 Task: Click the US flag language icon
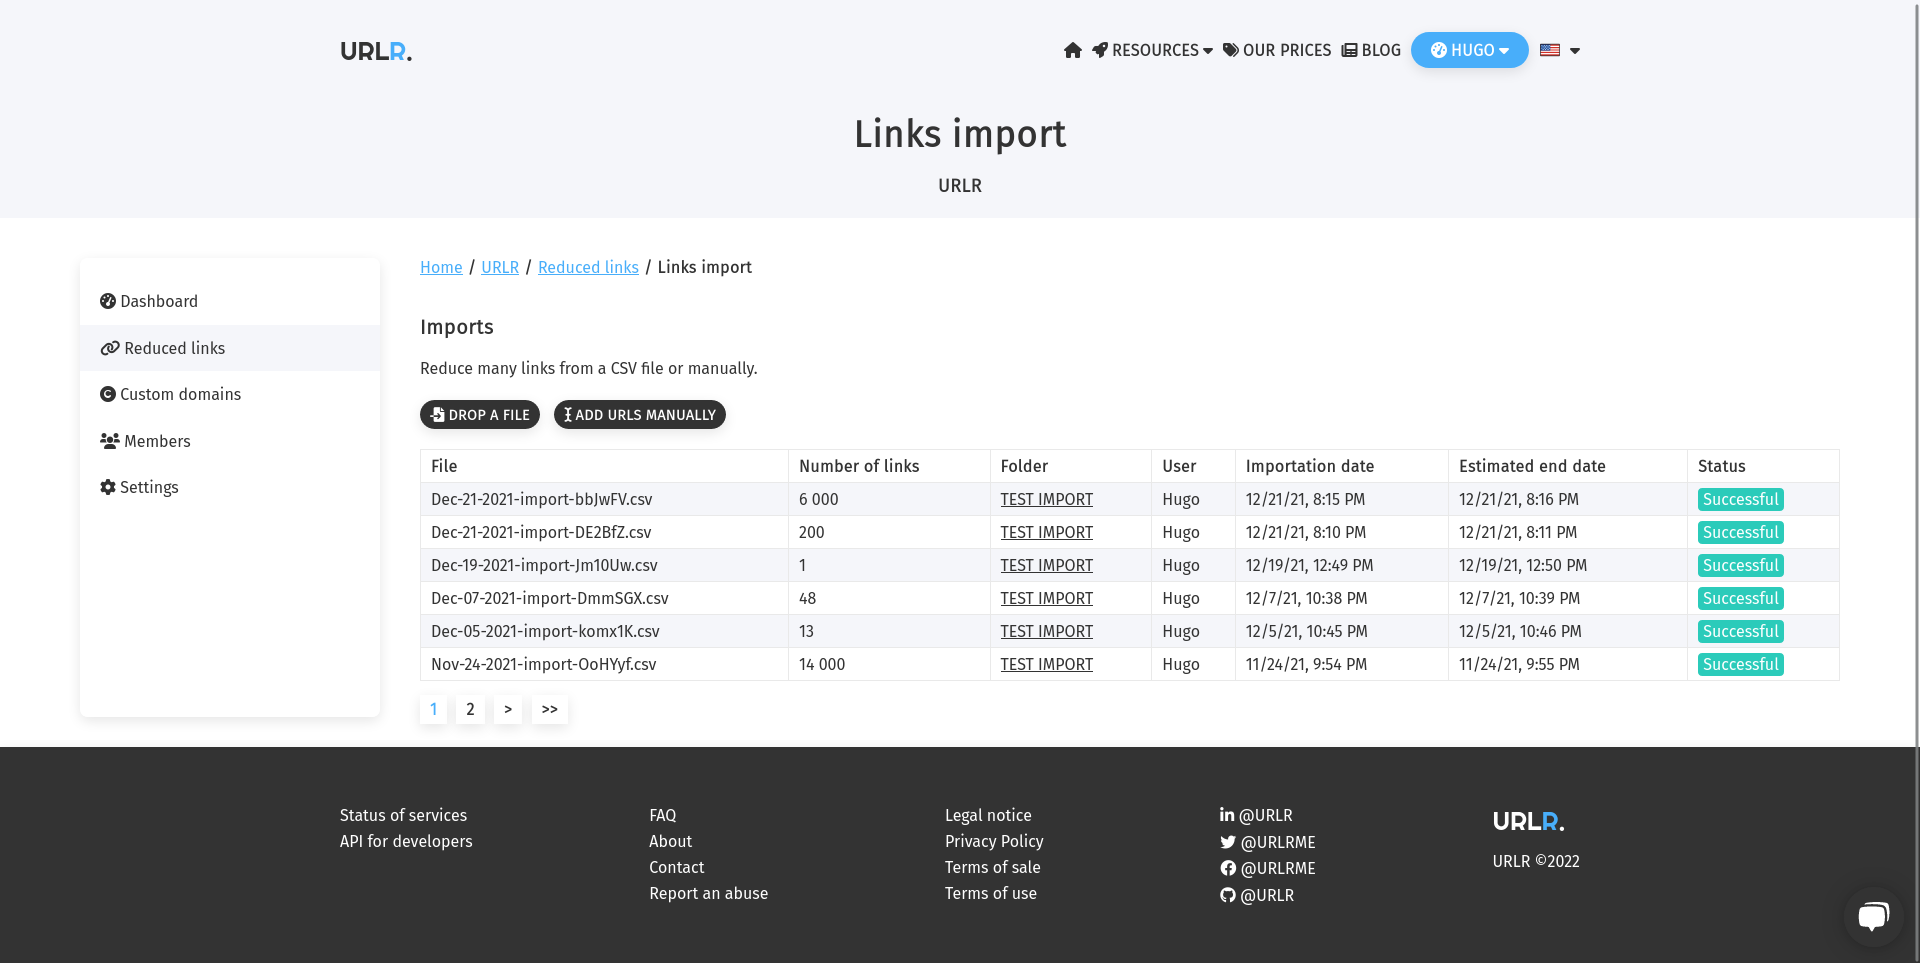[x=1550, y=50]
